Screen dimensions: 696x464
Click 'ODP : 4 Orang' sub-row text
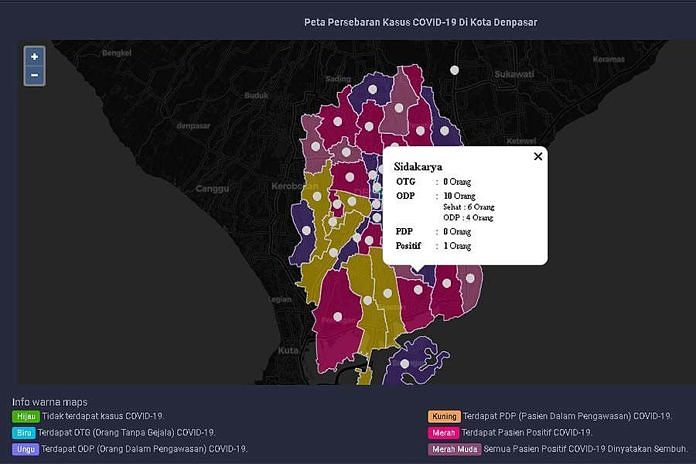pyautogui.click(x=468, y=218)
